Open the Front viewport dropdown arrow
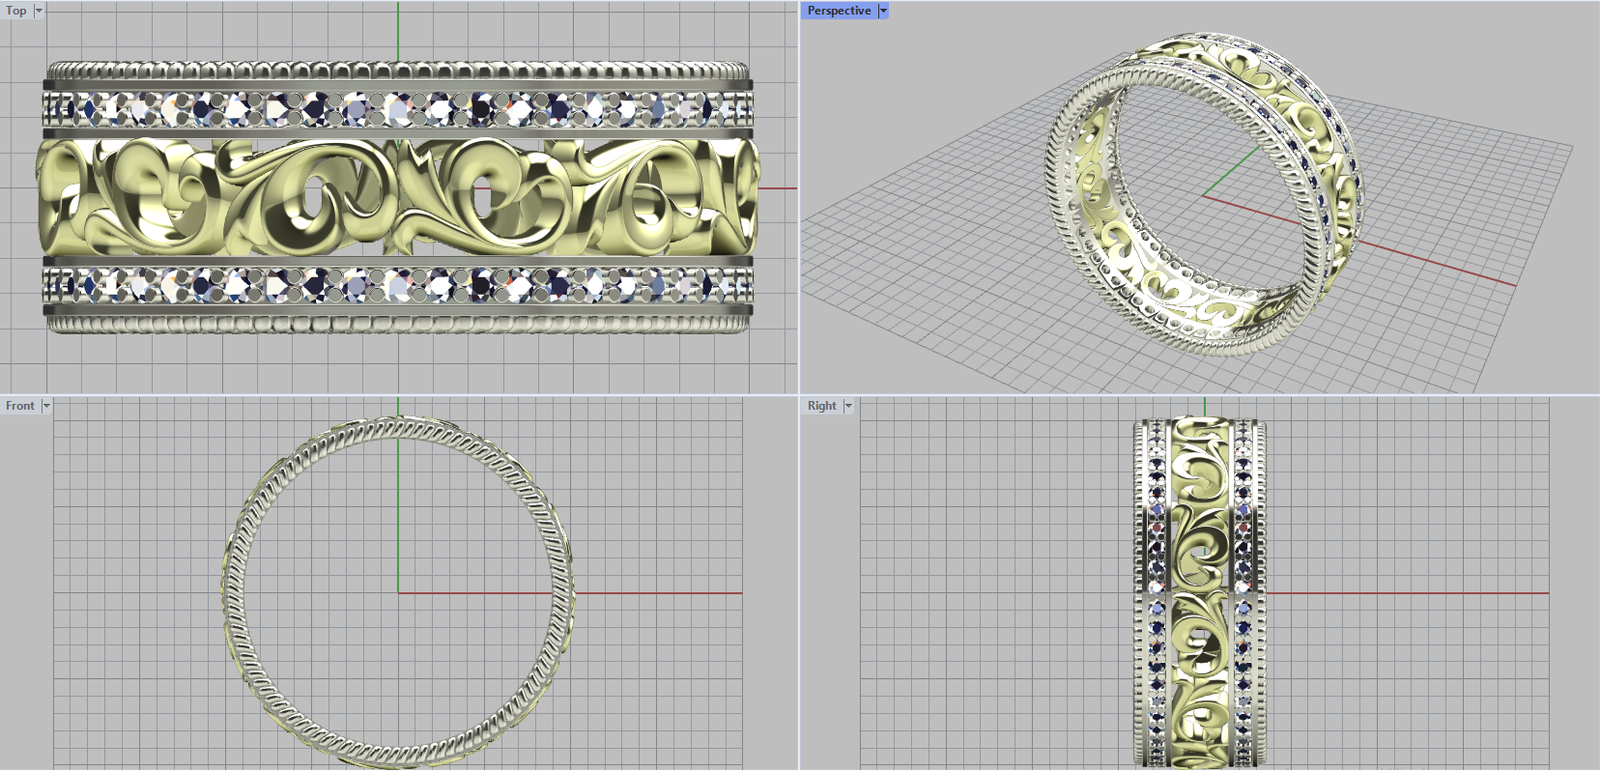 click(x=46, y=406)
